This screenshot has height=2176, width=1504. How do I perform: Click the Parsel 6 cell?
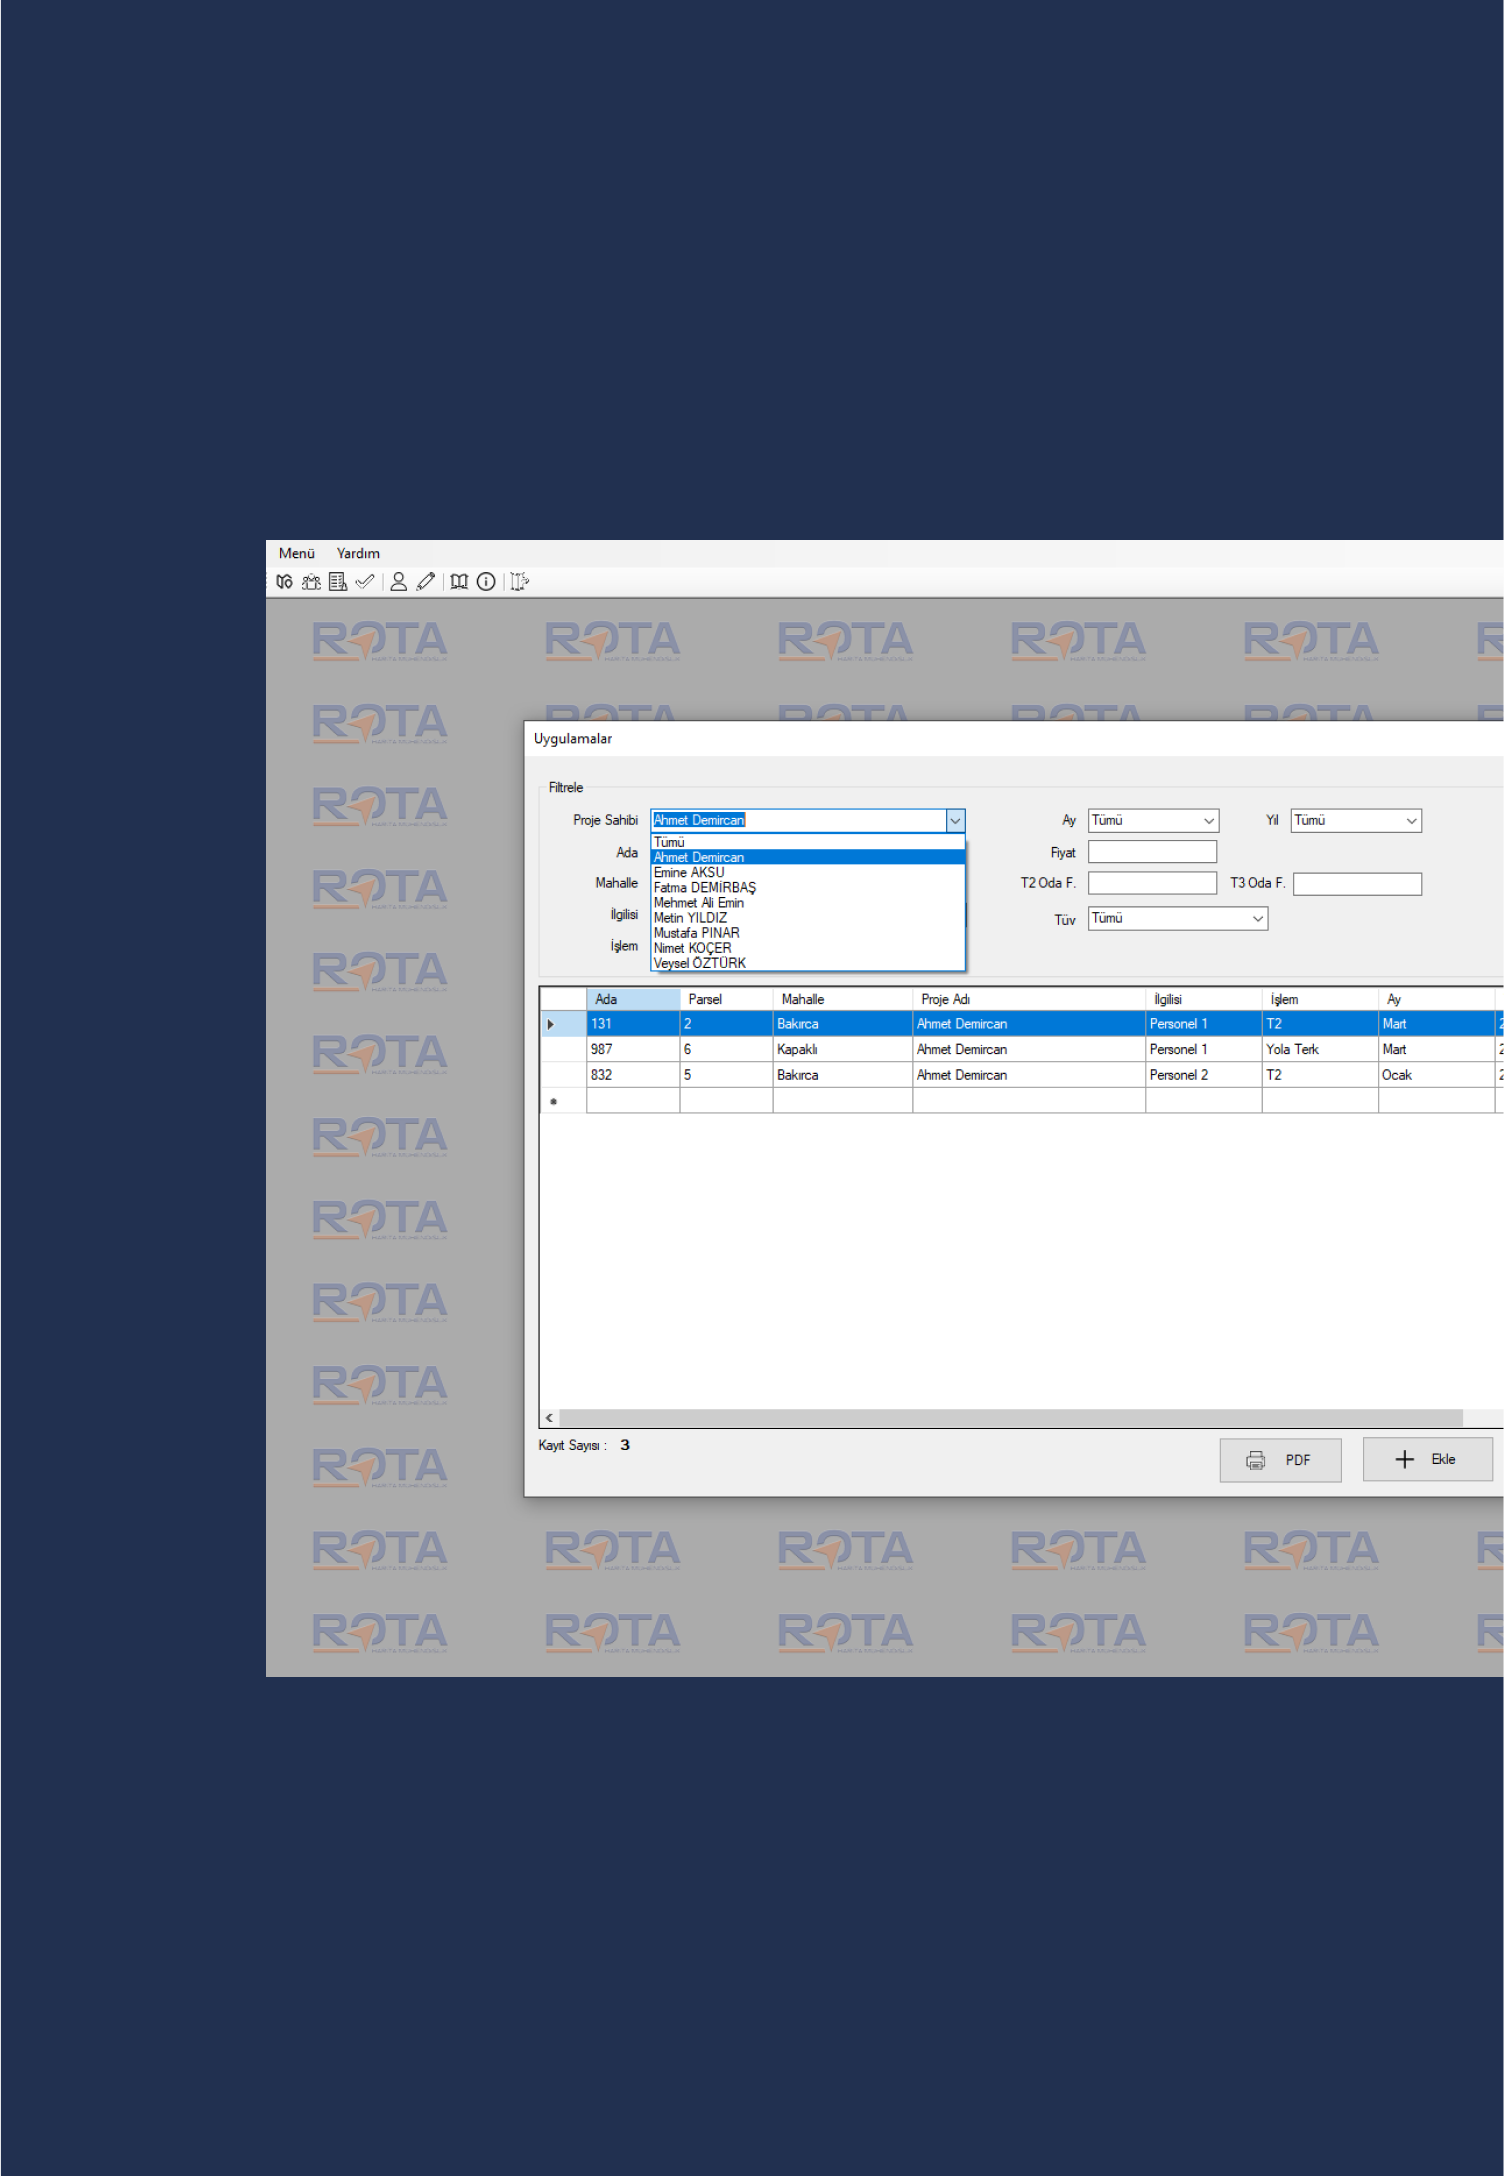pos(726,1049)
